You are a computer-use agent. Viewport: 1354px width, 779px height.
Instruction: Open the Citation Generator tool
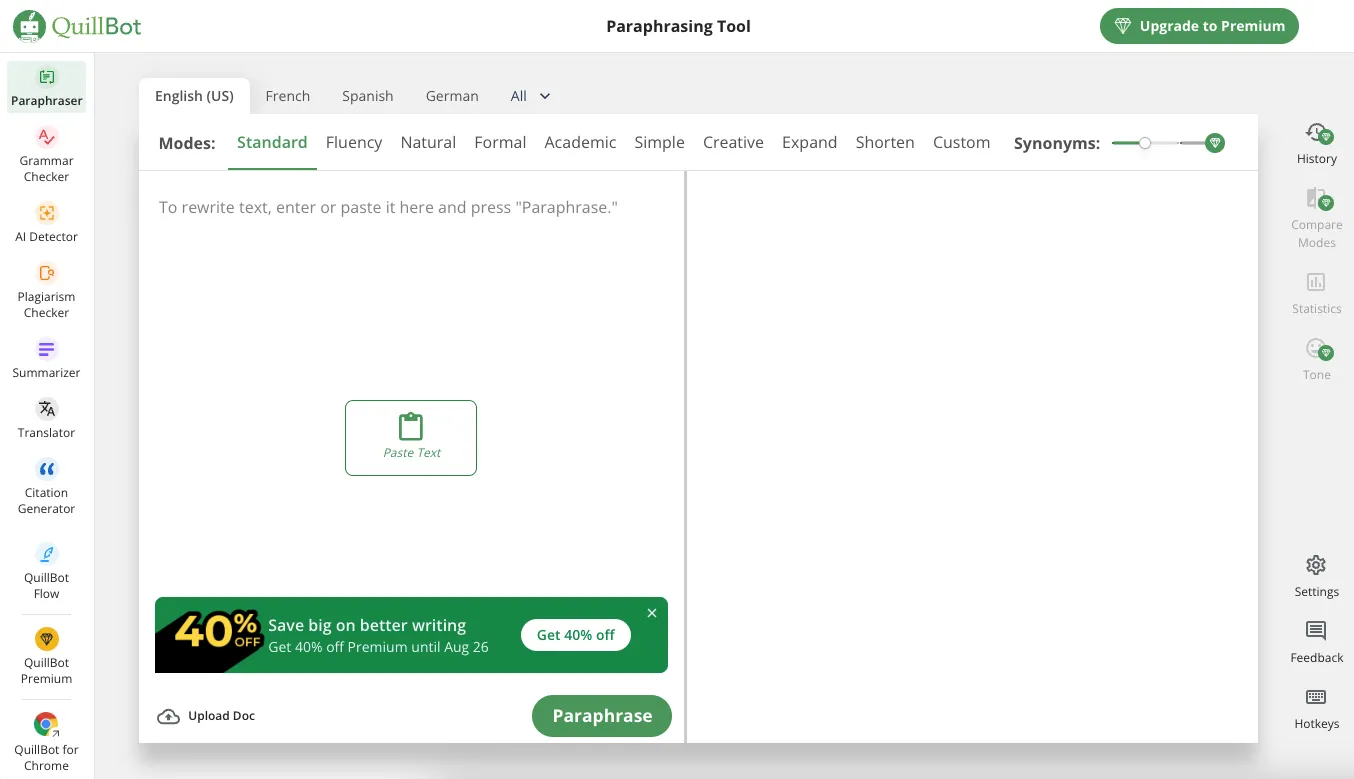coord(46,486)
